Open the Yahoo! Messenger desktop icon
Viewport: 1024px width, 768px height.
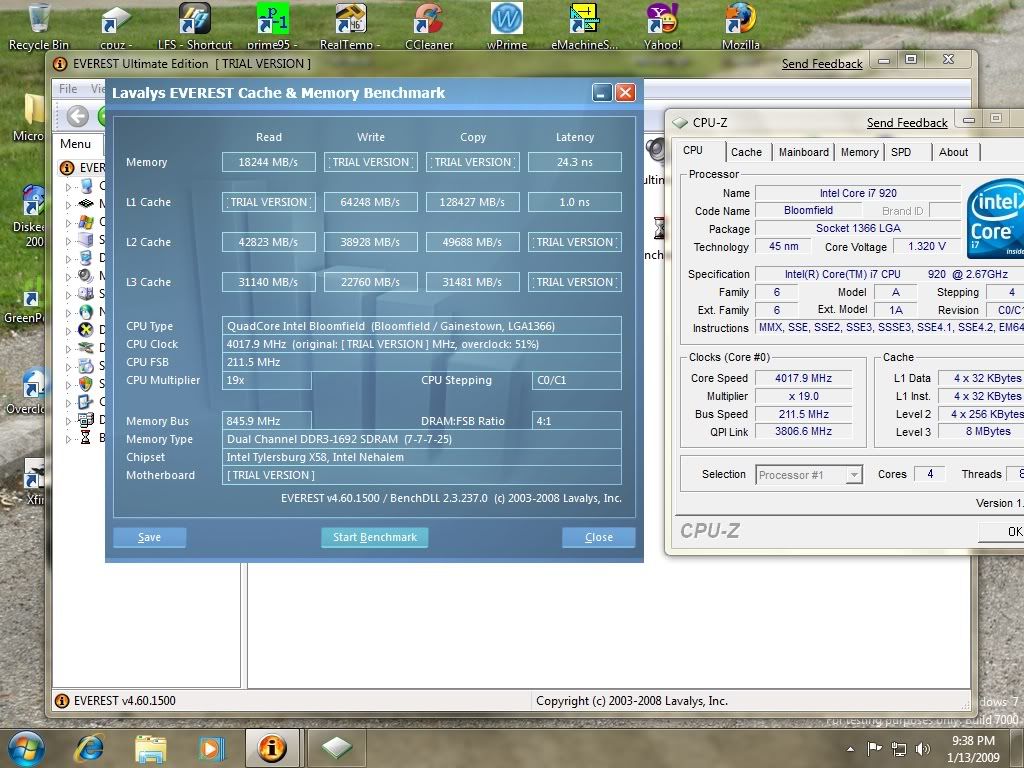662,20
